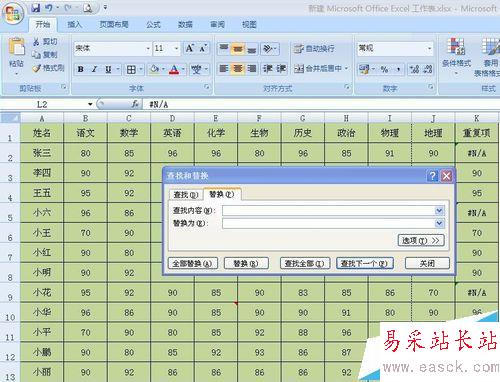The height and width of the screenshot is (382, 500).
Task: Align text to top of cell
Action: click(224, 49)
